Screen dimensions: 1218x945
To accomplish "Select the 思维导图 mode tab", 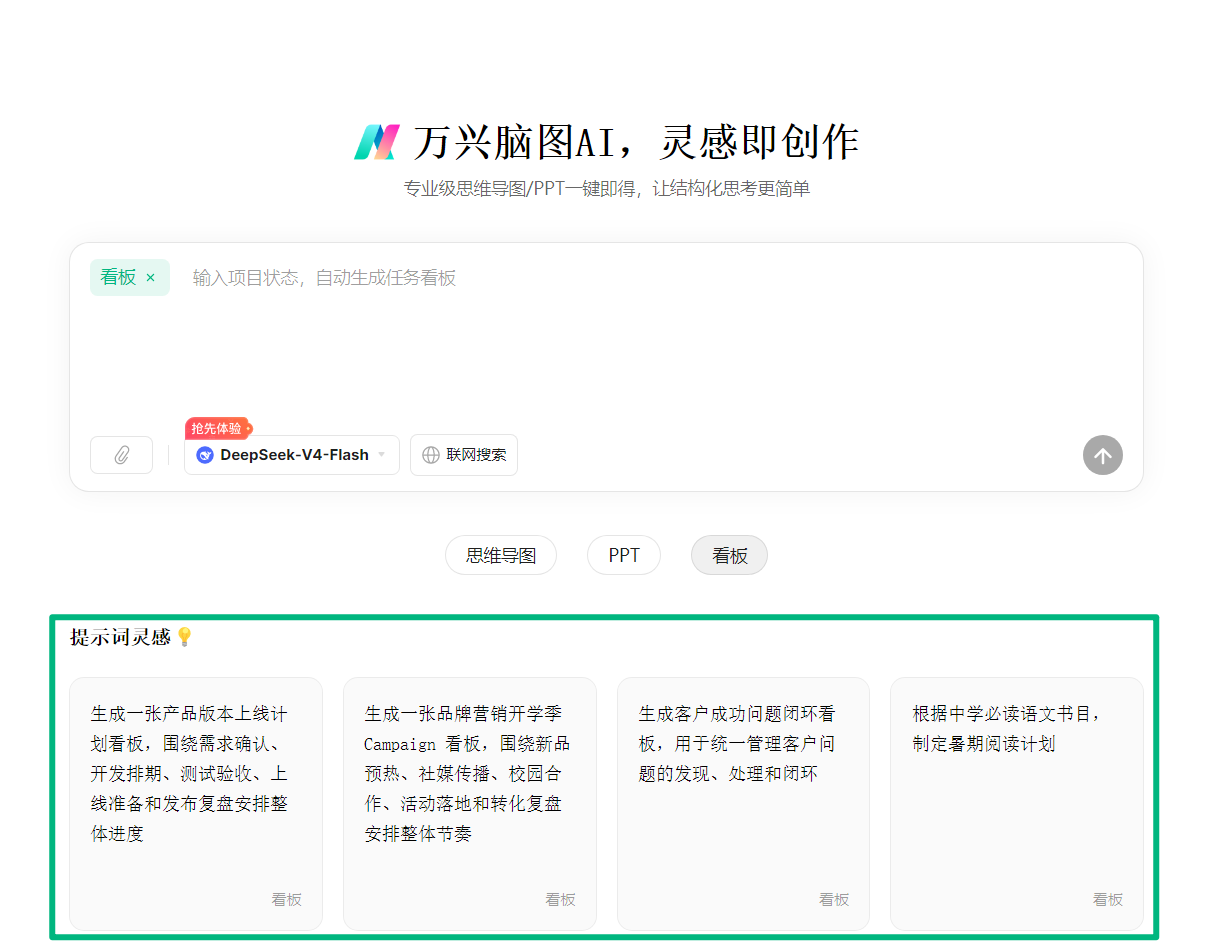I will point(501,555).
